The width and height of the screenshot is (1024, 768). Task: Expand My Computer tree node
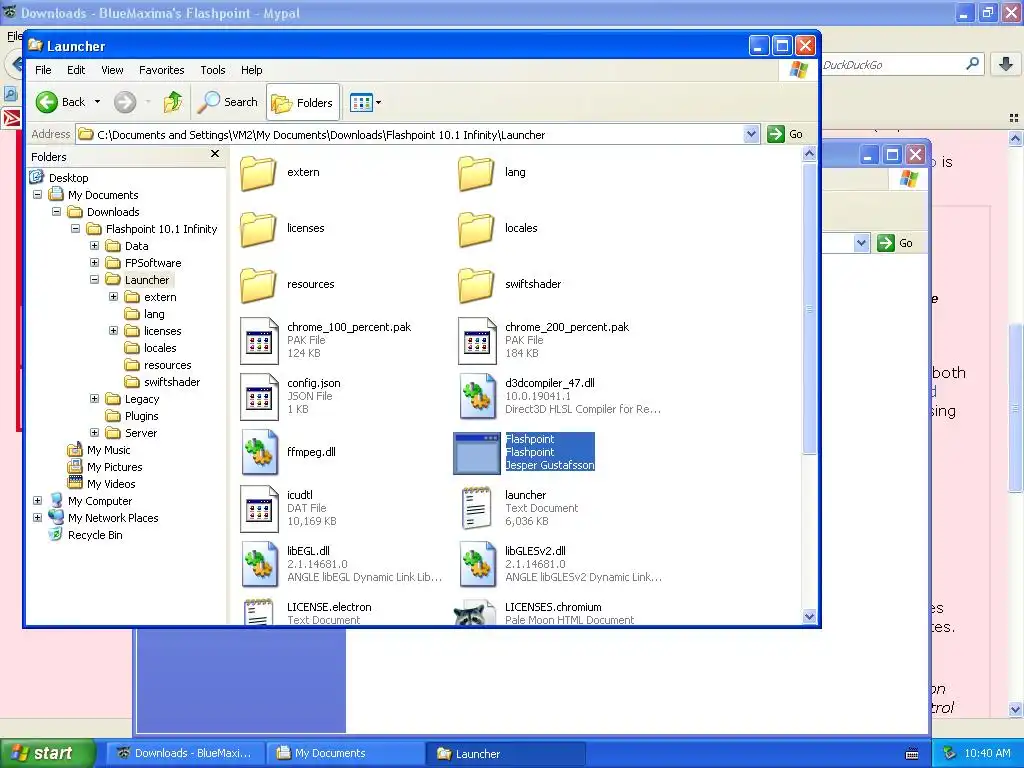point(37,500)
